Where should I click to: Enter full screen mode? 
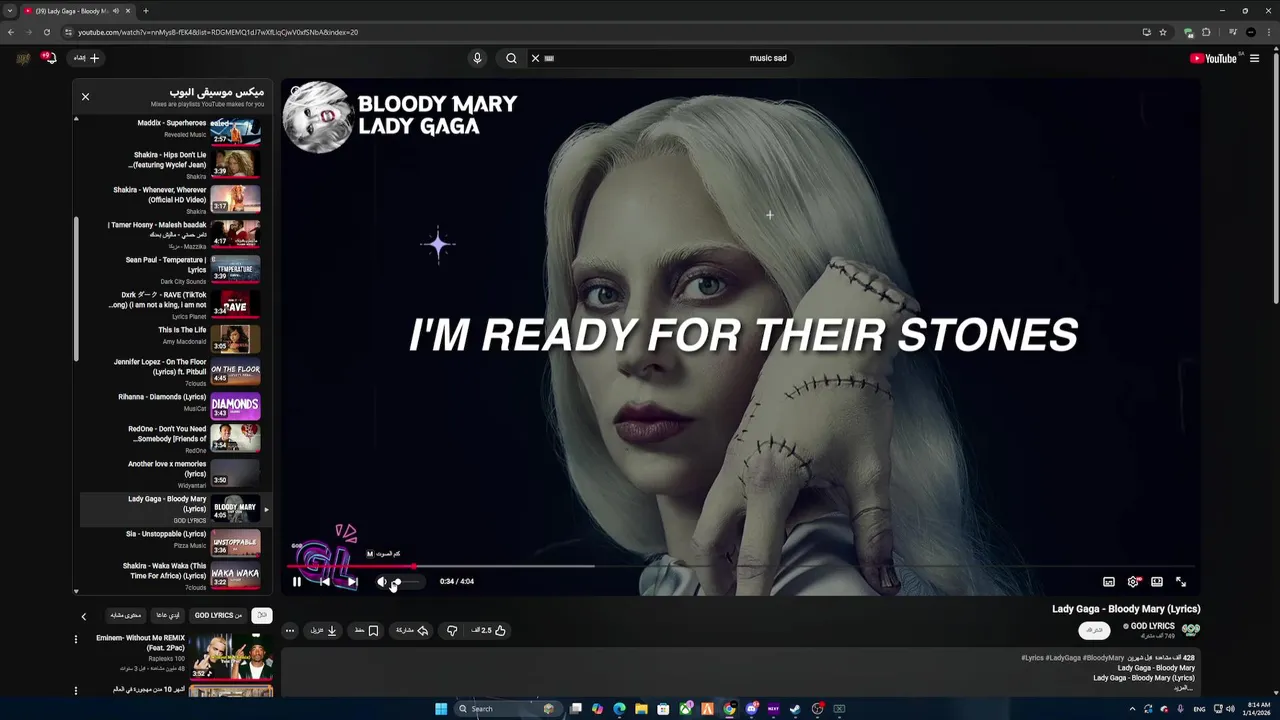point(1181,581)
